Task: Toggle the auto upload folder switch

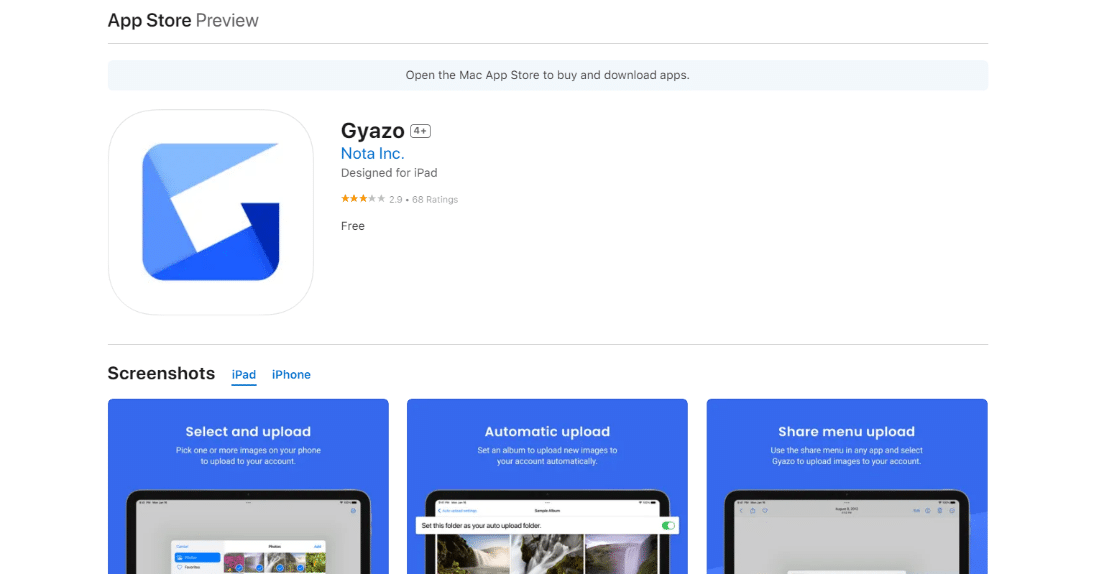Action: (668, 525)
